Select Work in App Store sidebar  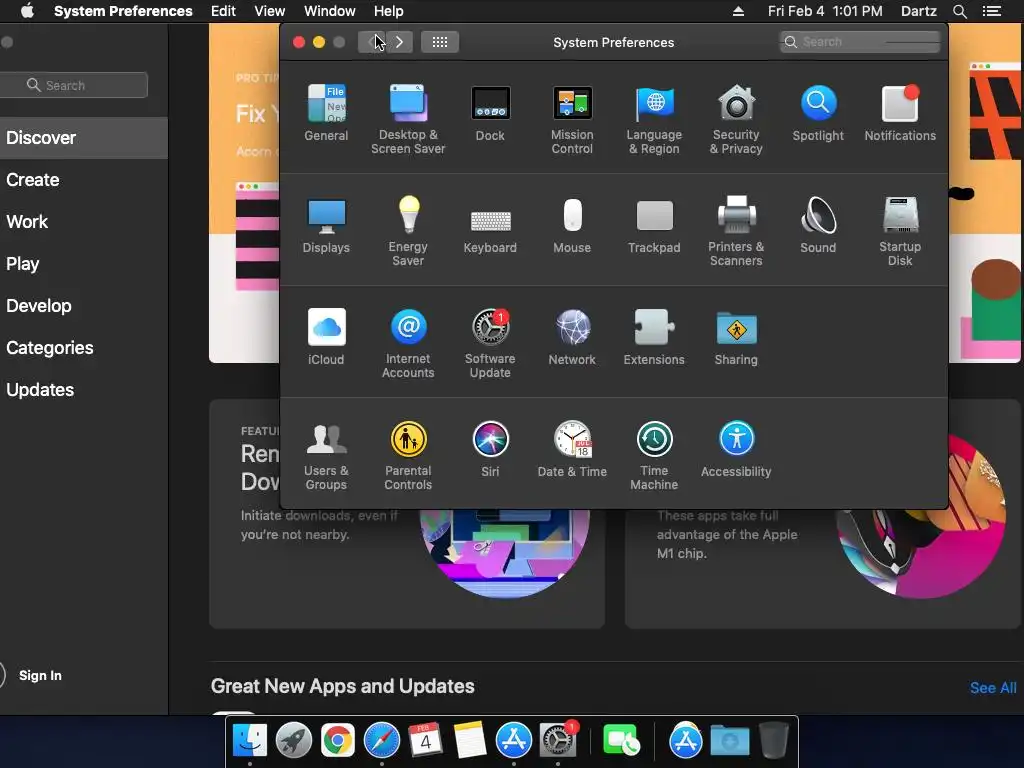click(x=84, y=221)
